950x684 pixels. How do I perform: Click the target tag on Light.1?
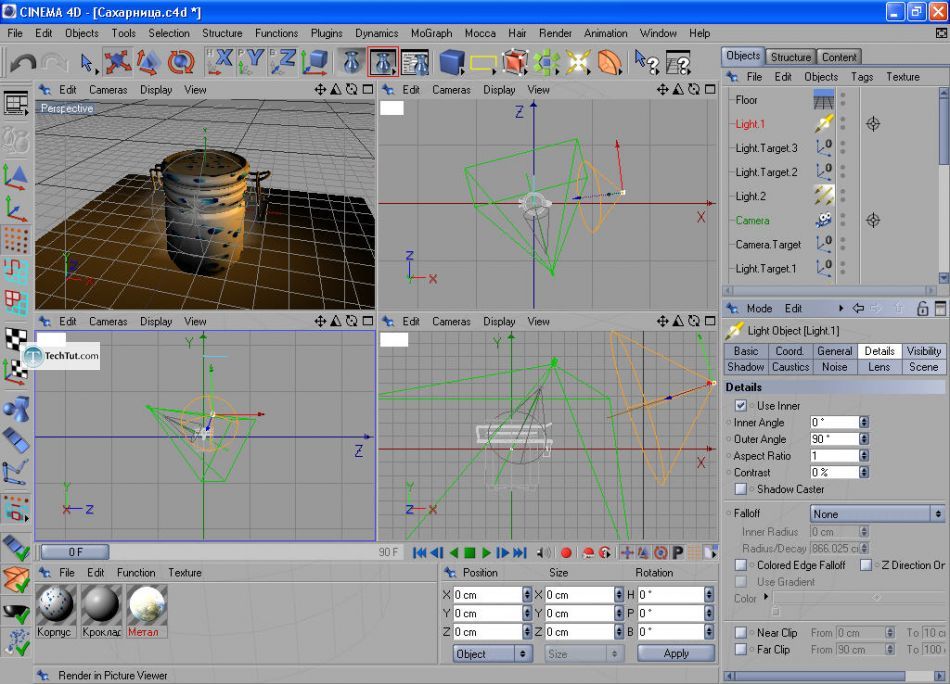pyautogui.click(x=872, y=124)
